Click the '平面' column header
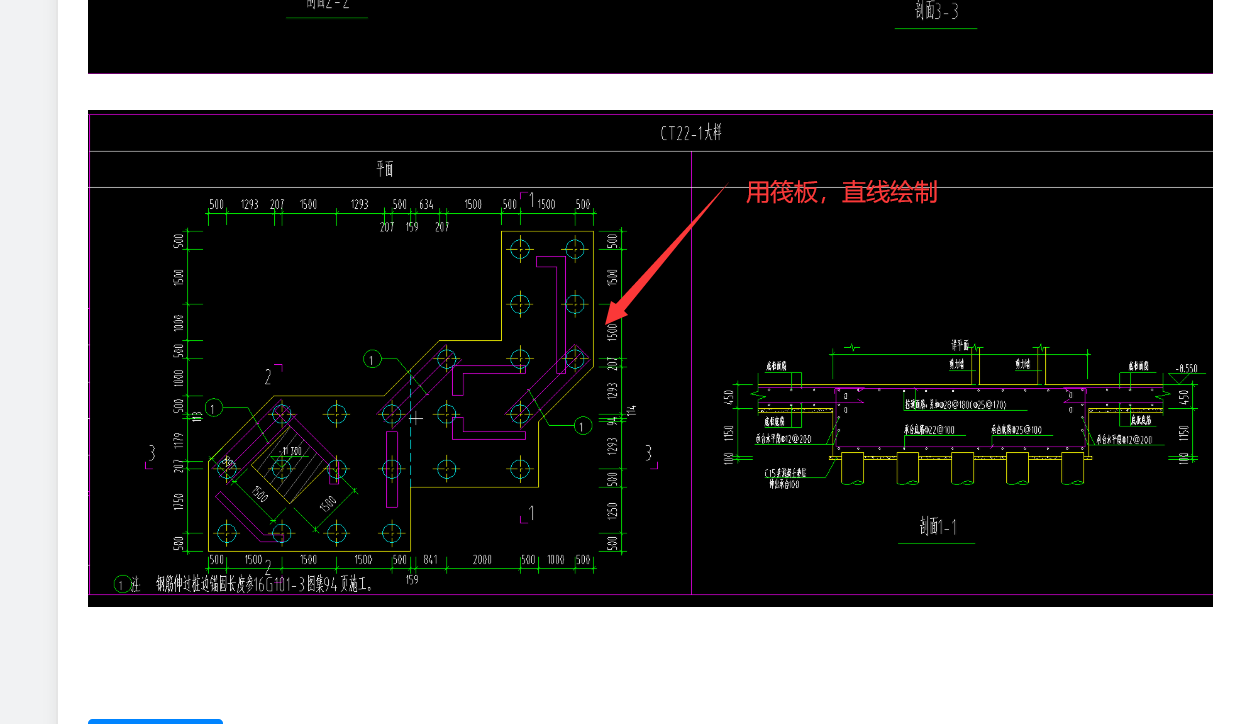The width and height of the screenshot is (1247, 724). point(385,169)
